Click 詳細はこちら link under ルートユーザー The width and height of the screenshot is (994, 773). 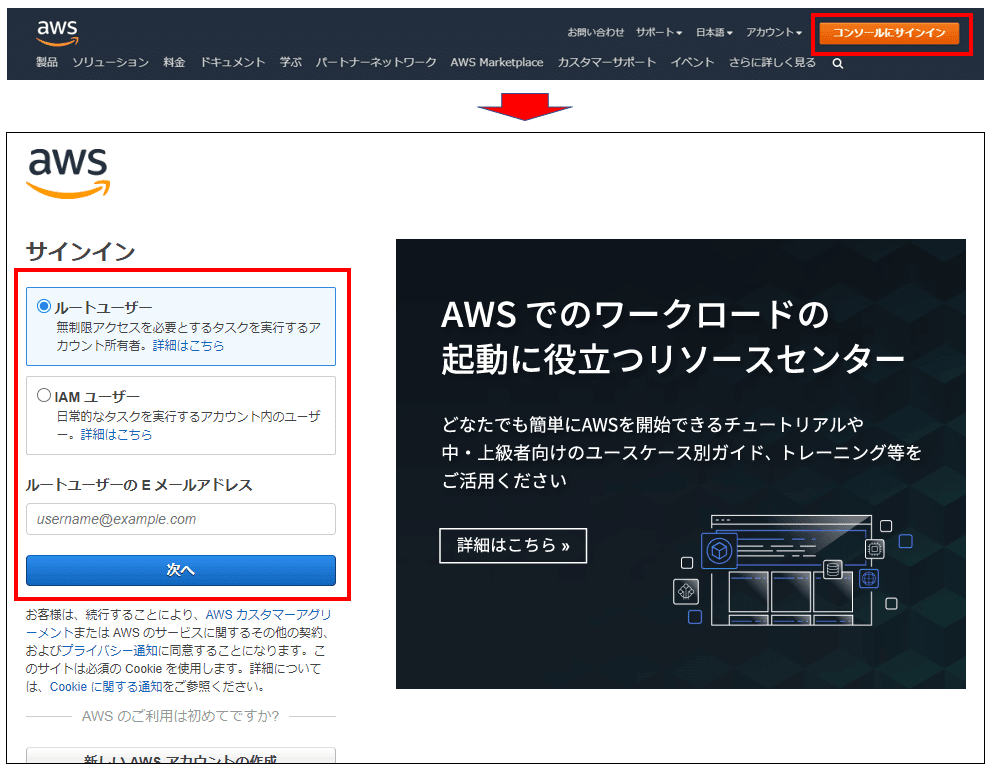click(188, 346)
